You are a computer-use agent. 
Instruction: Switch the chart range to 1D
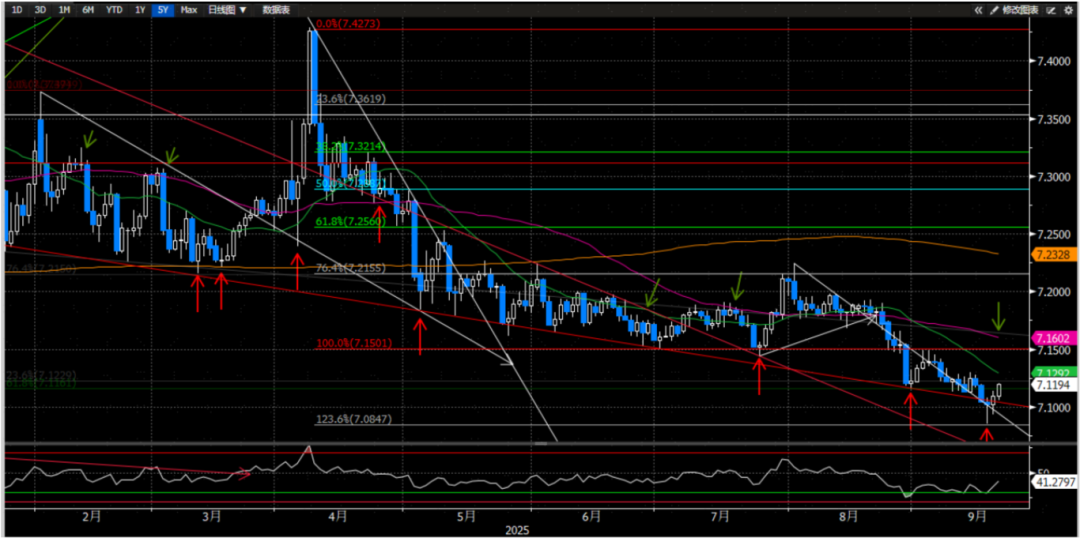[x=17, y=10]
